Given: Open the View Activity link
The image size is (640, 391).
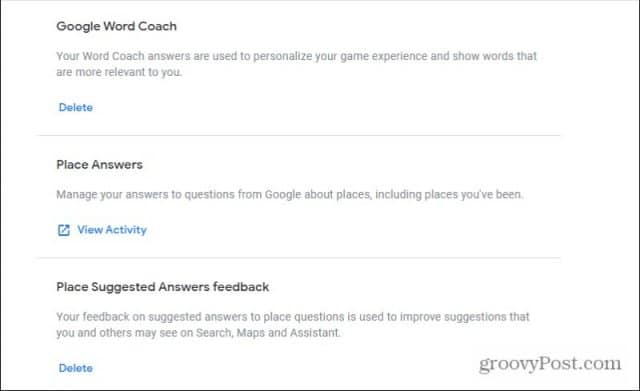Looking at the screenshot, I should 111,230.
